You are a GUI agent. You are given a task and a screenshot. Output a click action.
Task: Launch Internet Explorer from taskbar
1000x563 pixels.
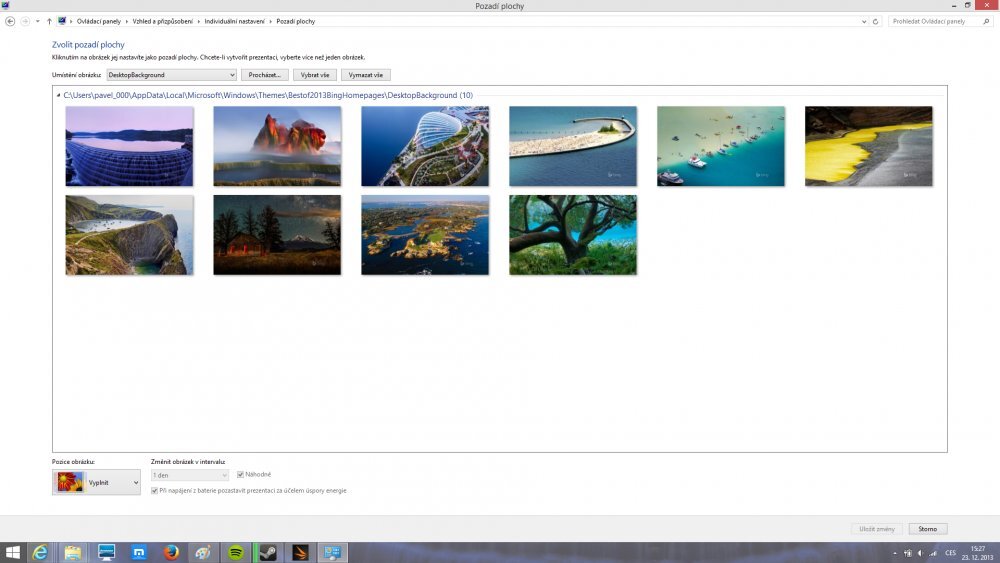[40, 552]
